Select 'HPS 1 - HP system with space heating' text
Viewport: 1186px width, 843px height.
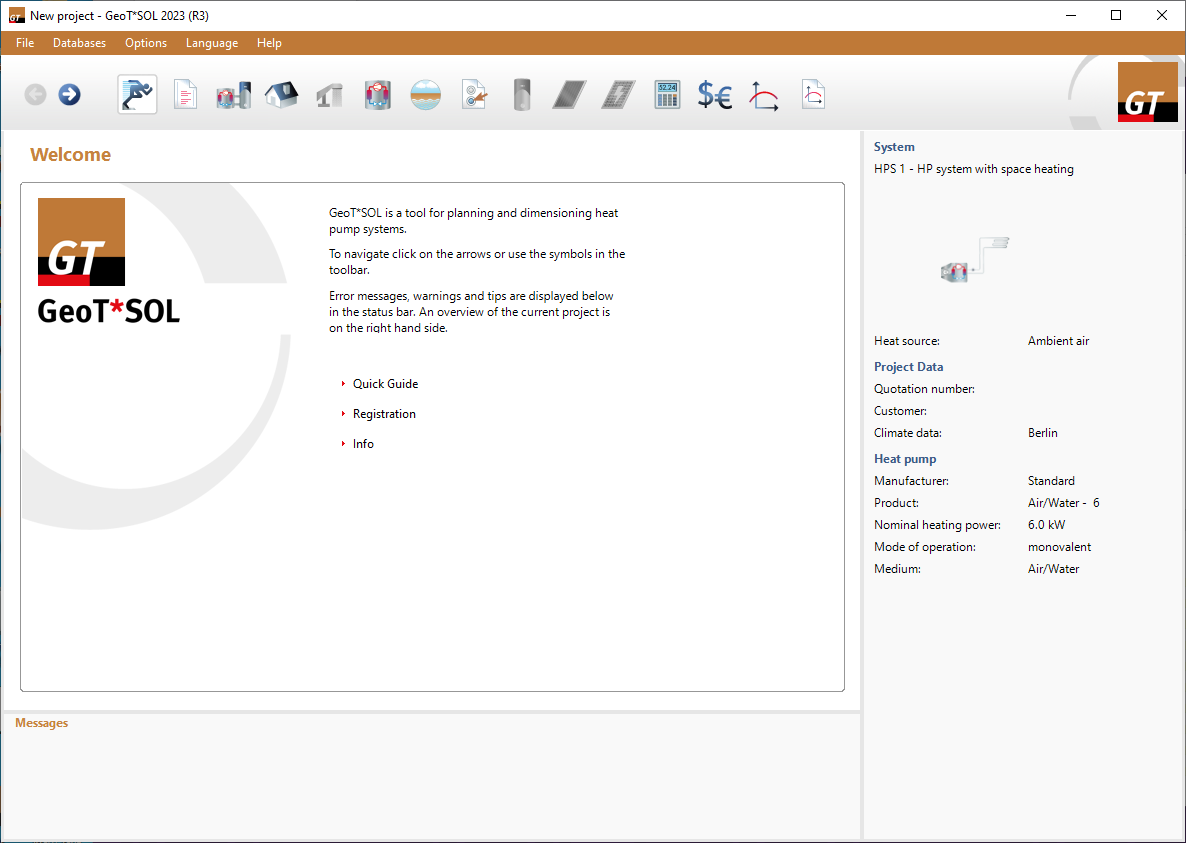973,169
